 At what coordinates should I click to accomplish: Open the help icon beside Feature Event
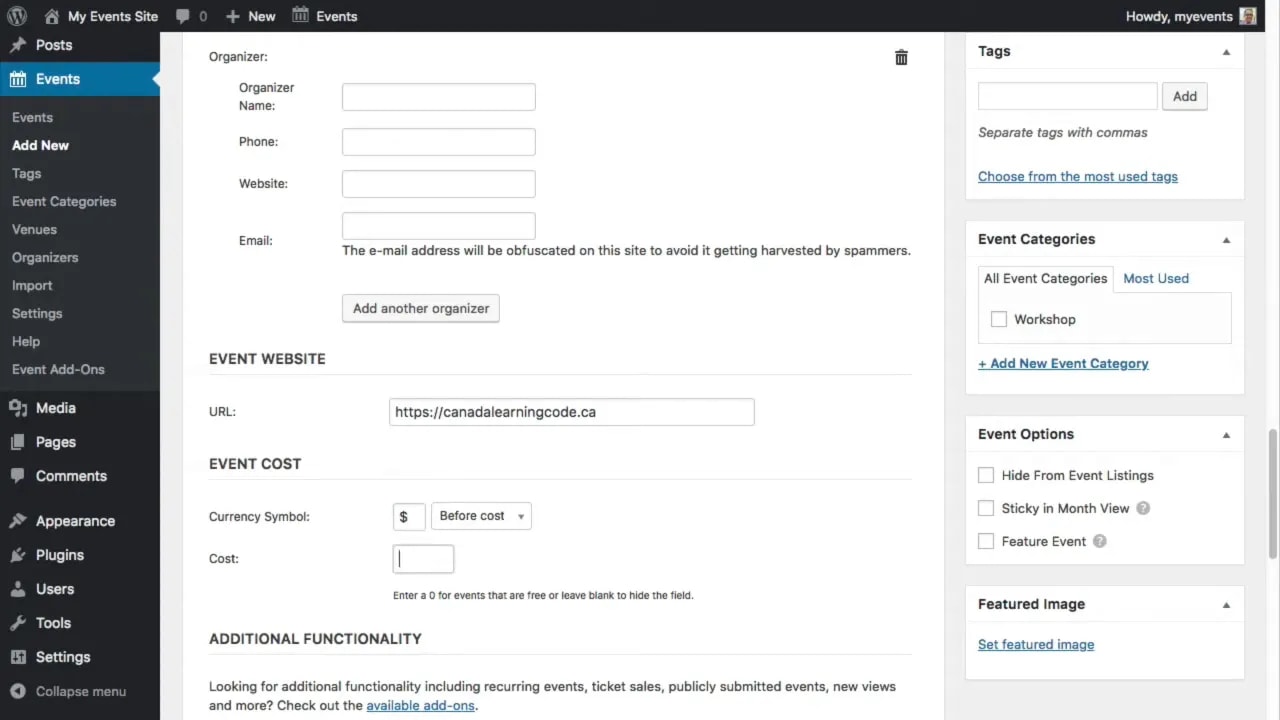coord(1100,541)
